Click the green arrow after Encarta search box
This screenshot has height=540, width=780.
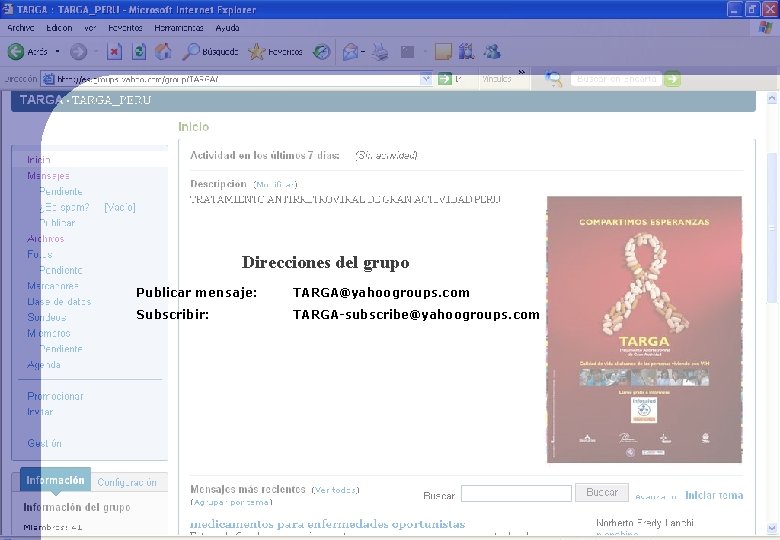point(672,79)
